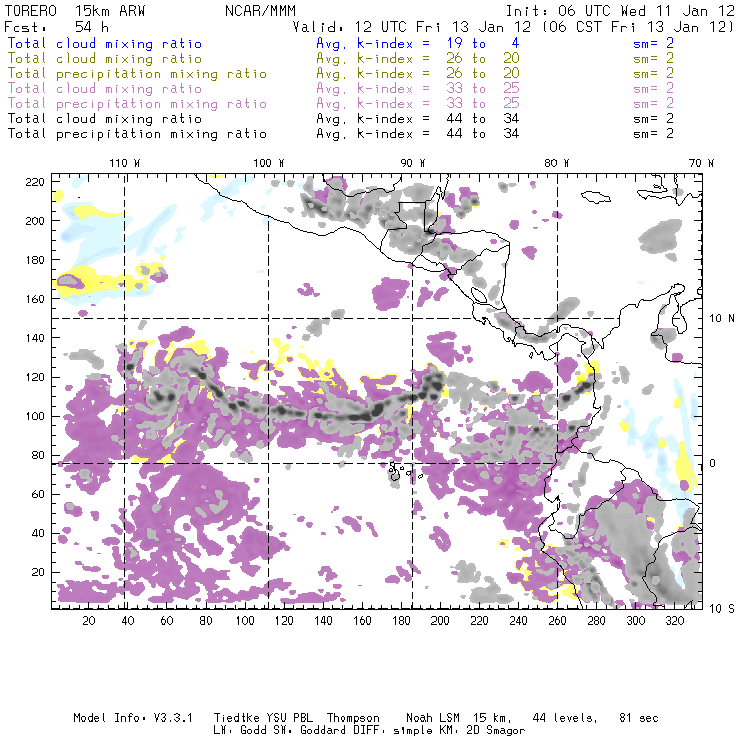
Task: Click the "Fcst: 54 h" forecast hour text
Action: coord(57,27)
